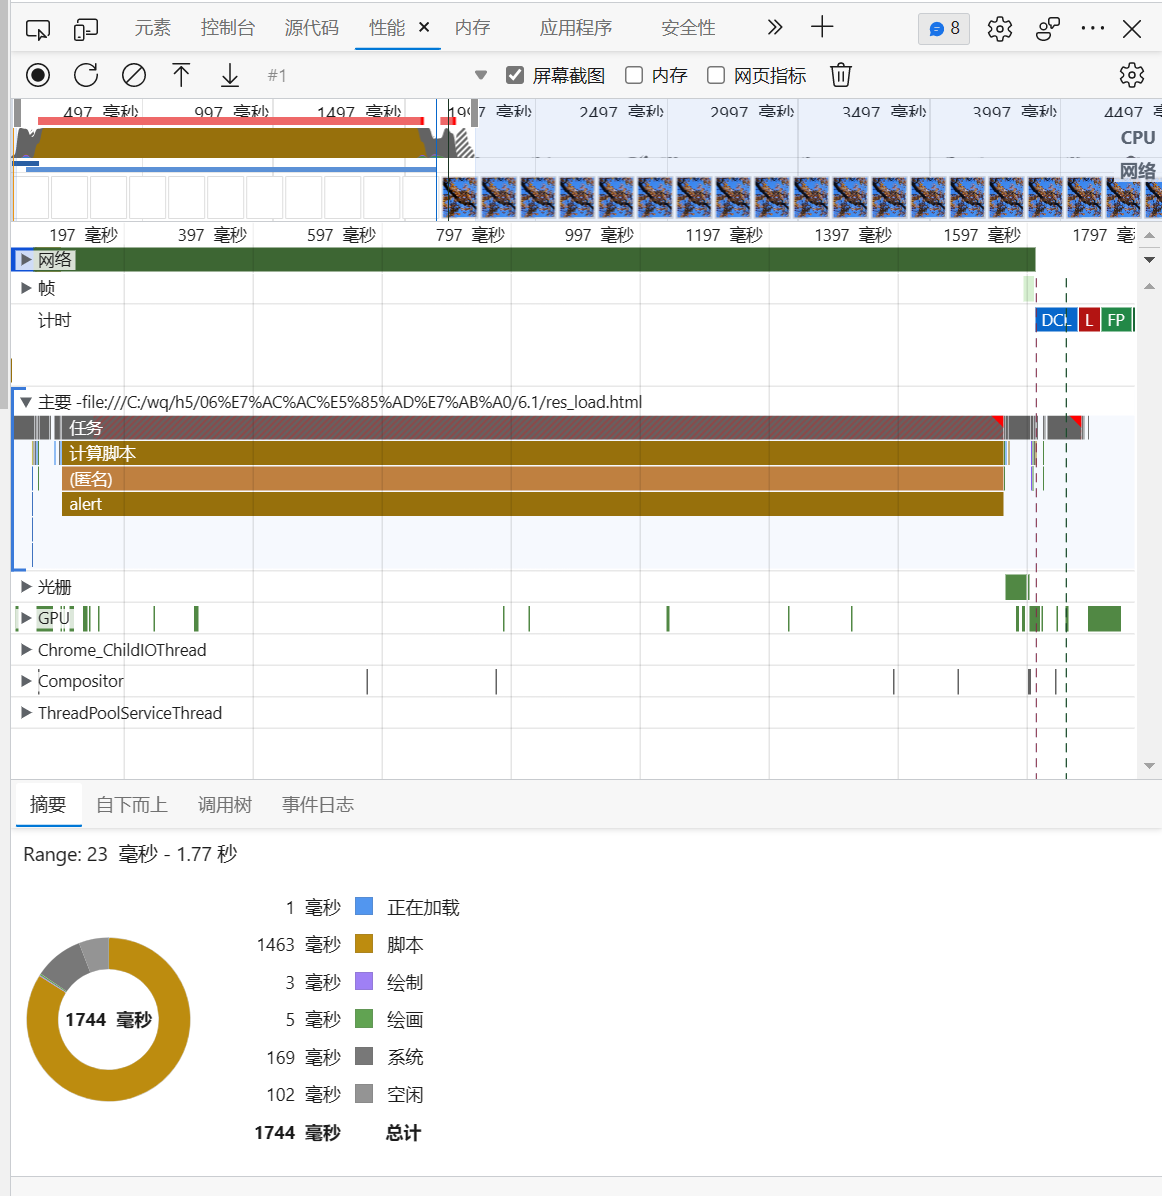Screen dimensions: 1162x1196
Task: Click the alert bar in flame chart
Action: tap(532, 504)
